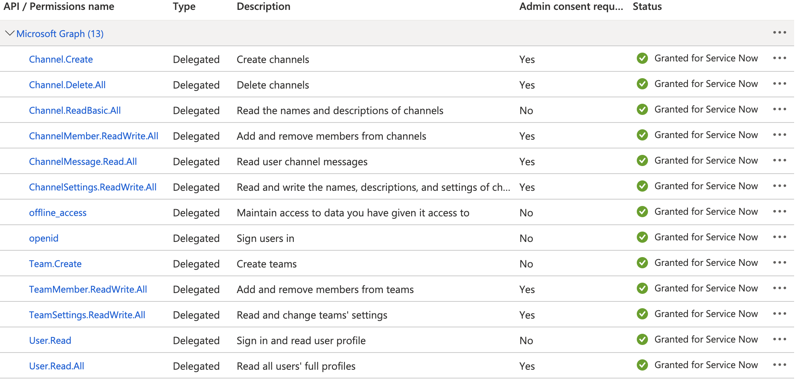Click green granted checkmark in Channel.Create row
Screen dimensions: 800x384
642,58
